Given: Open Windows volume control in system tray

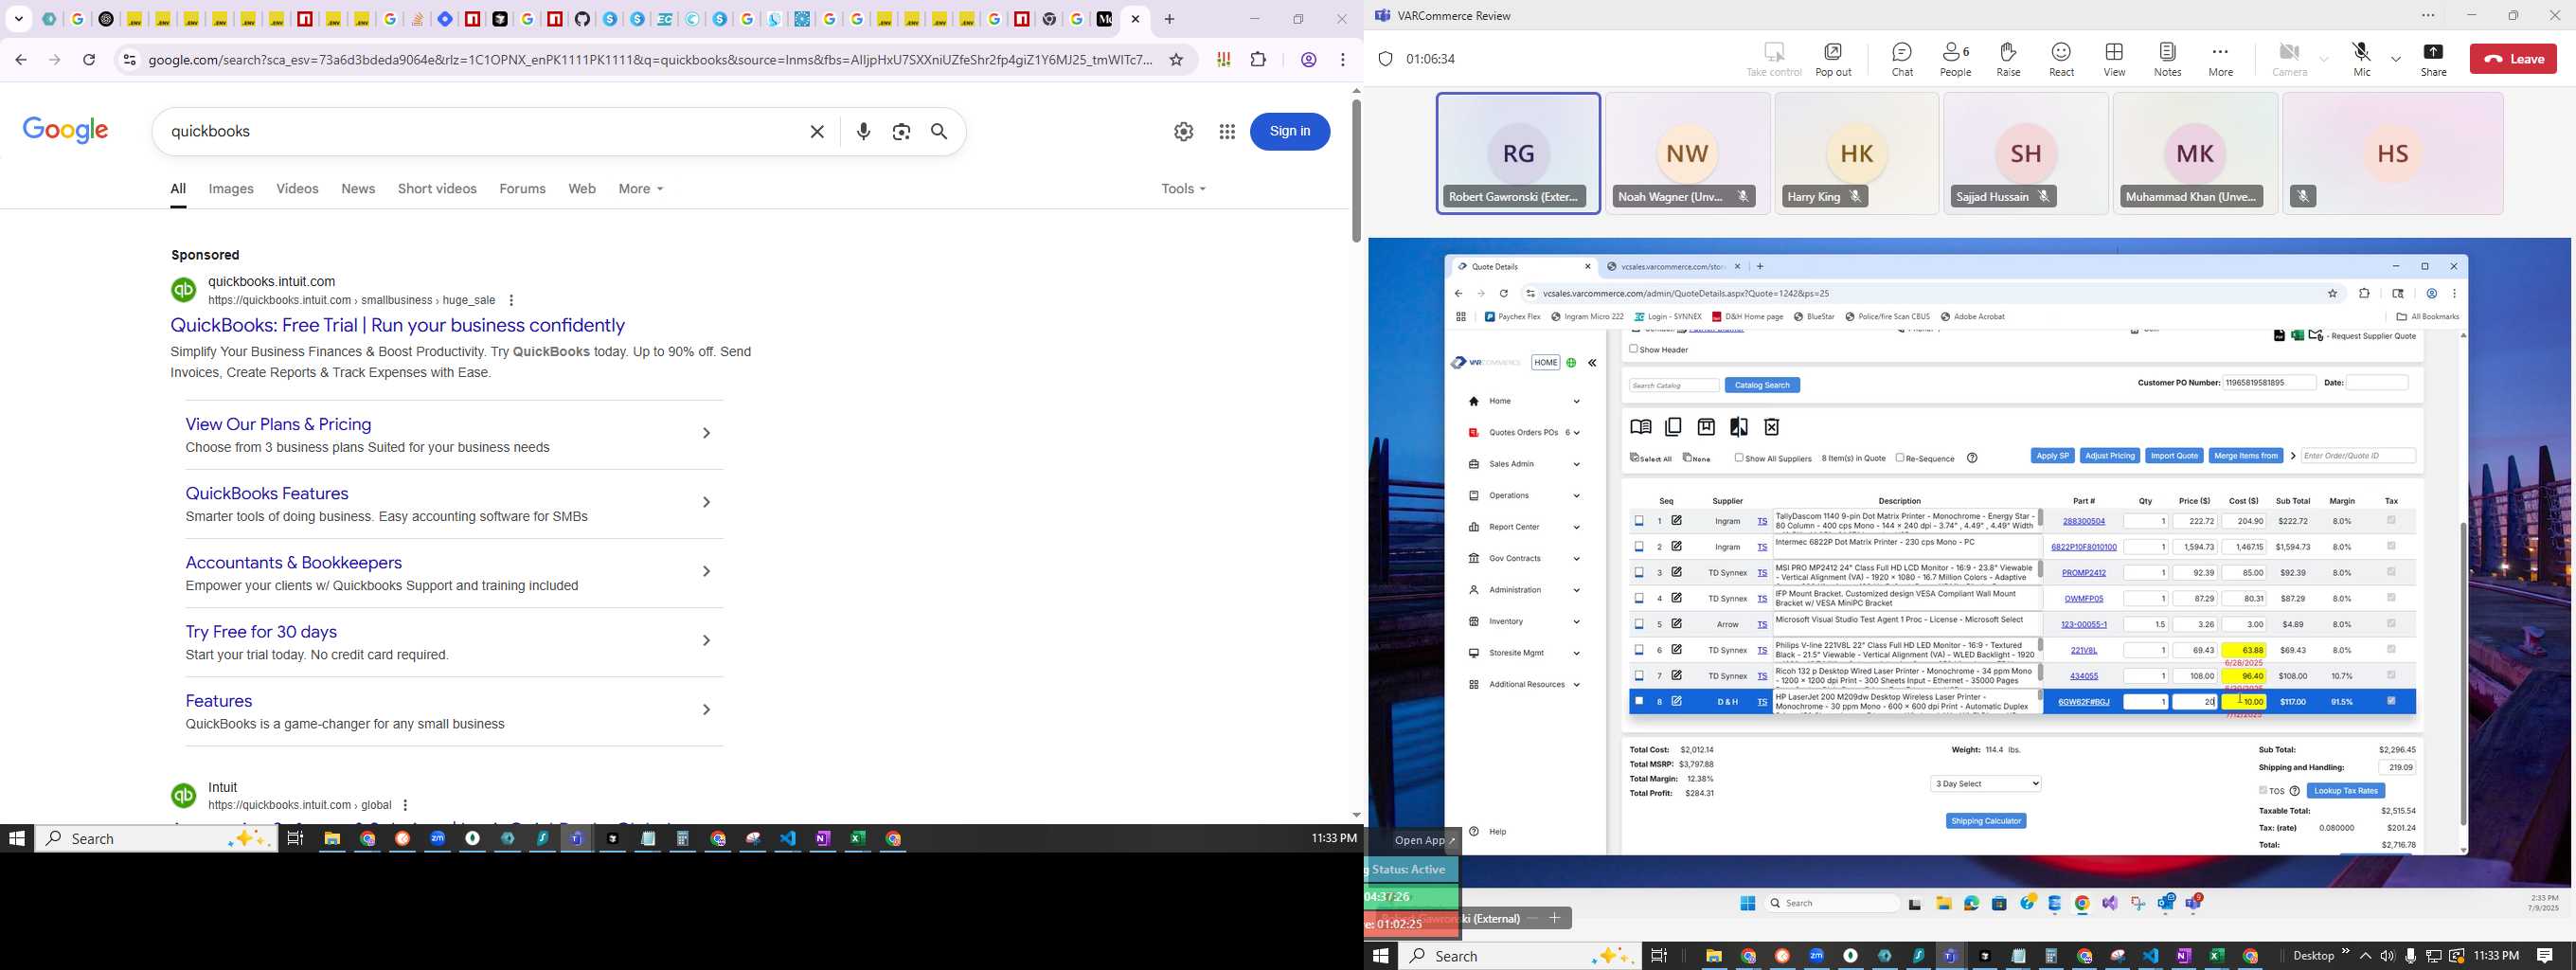Looking at the screenshot, I should [2387, 956].
